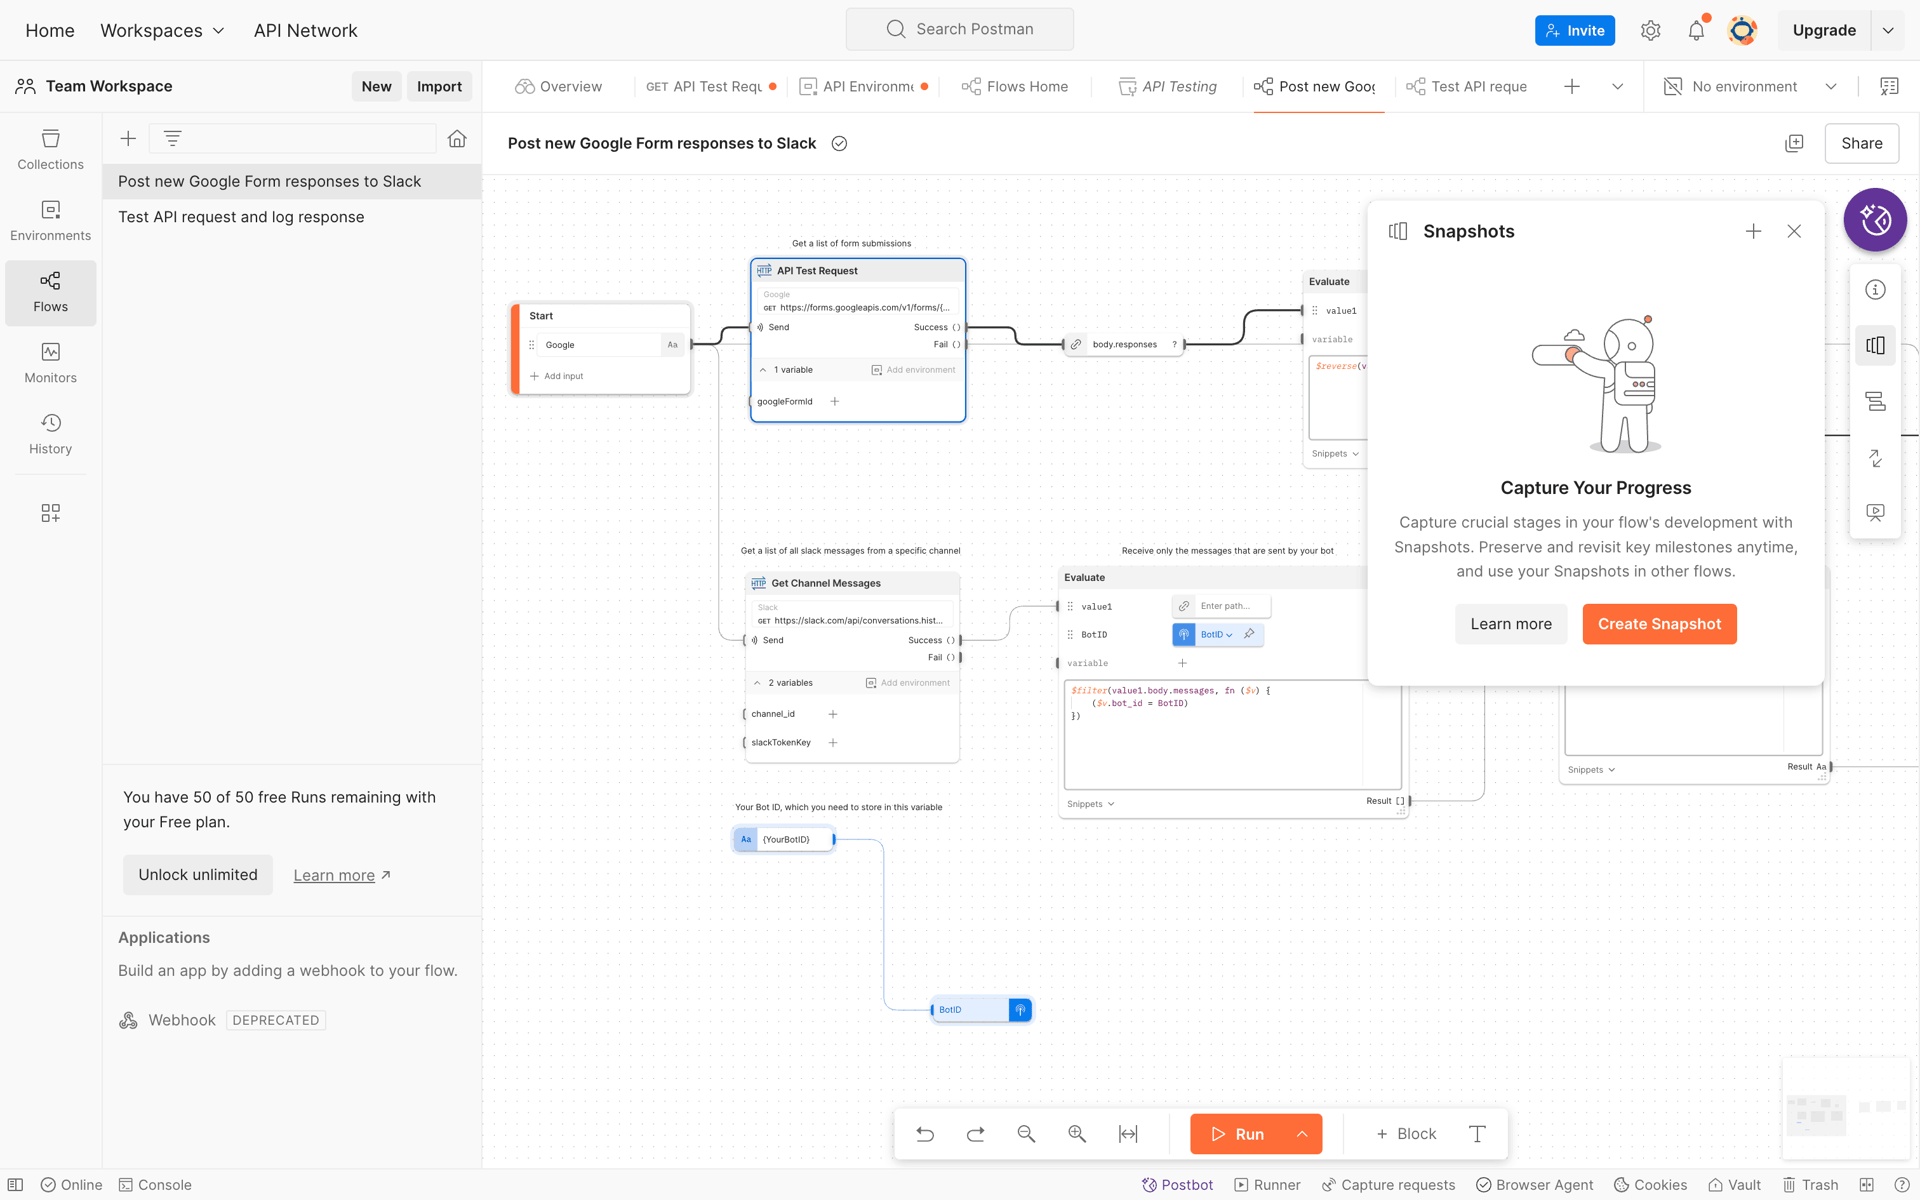Open Runner from the status bar
Image resolution: width=1920 pixels, height=1200 pixels.
point(1267,1185)
